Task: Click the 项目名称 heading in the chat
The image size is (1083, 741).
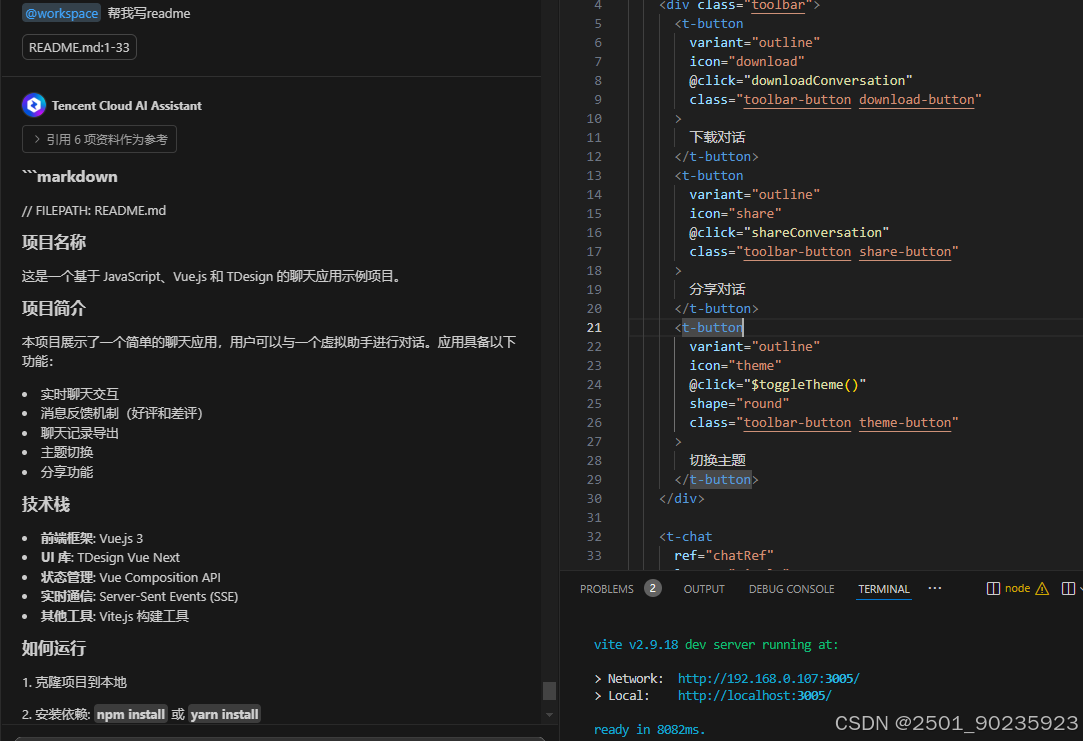Action: [54, 242]
